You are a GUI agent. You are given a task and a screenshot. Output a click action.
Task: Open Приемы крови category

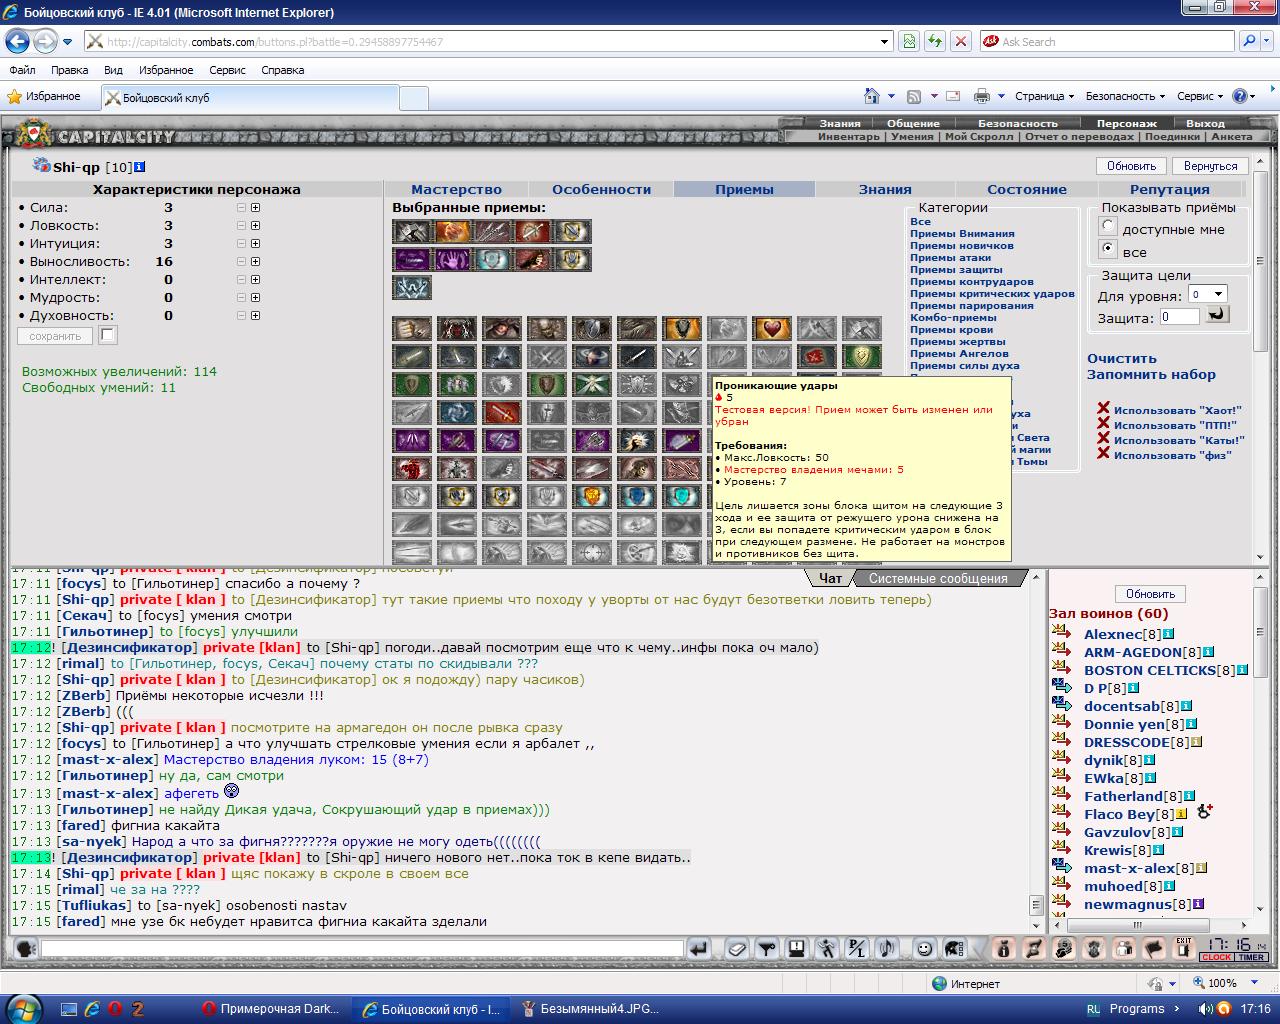951,329
